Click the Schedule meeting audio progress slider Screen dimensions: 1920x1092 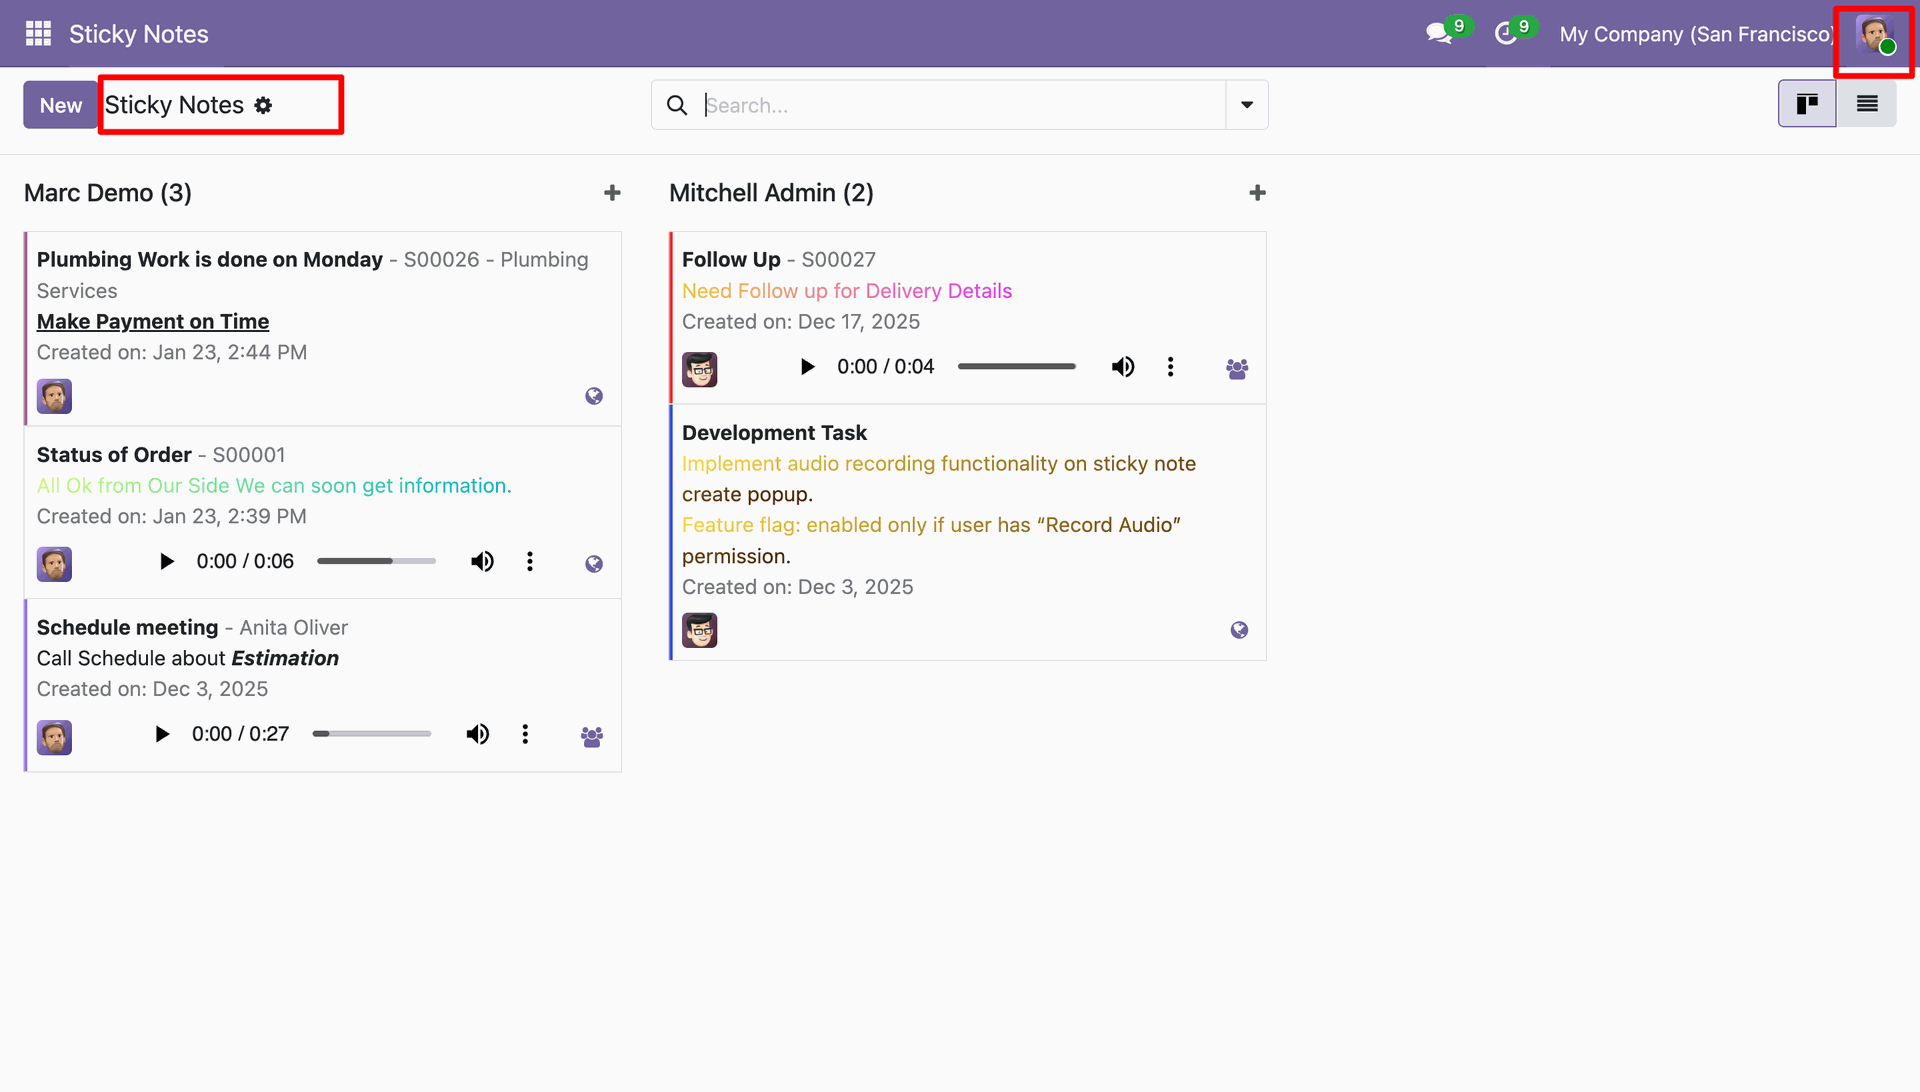[x=372, y=734]
